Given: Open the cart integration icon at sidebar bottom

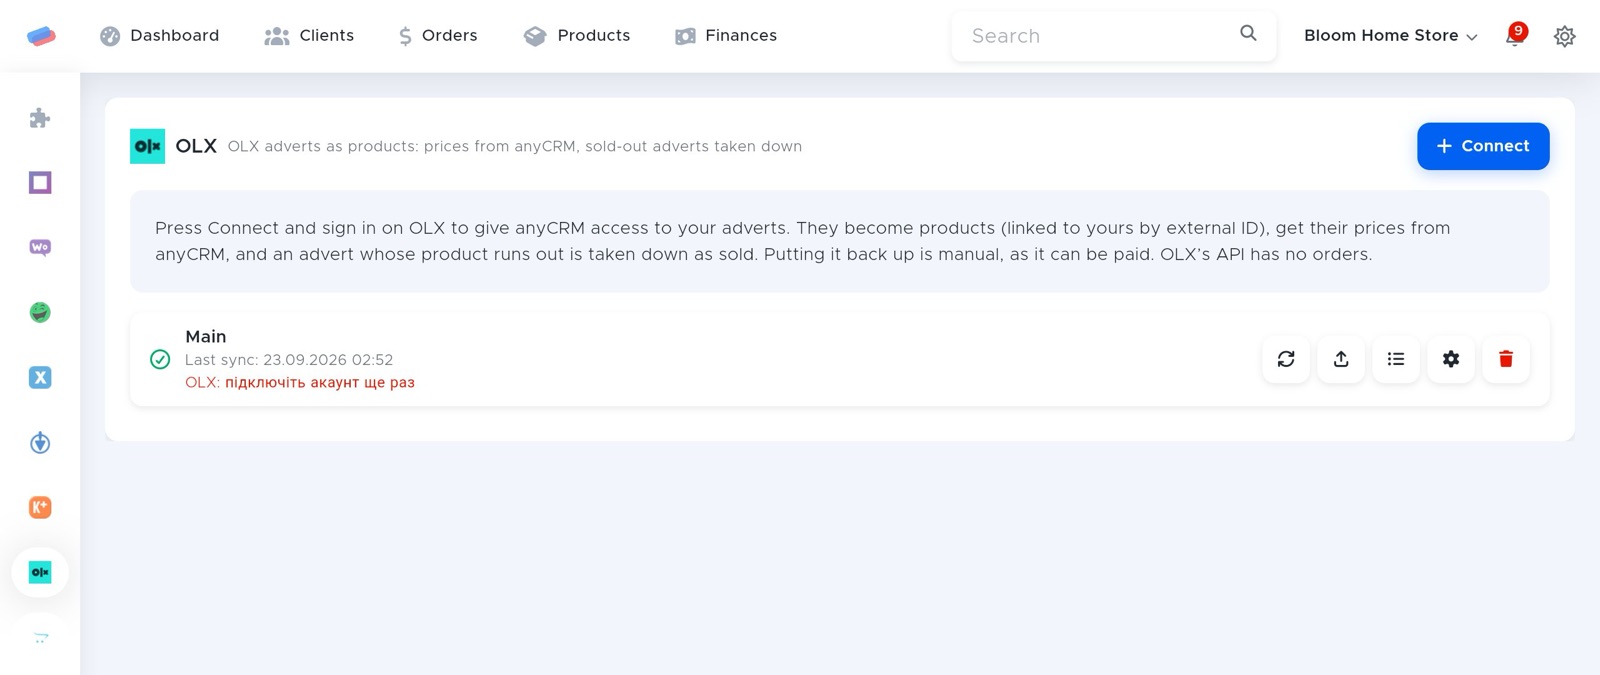Looking at the screenshot, I should coord(40,637).
